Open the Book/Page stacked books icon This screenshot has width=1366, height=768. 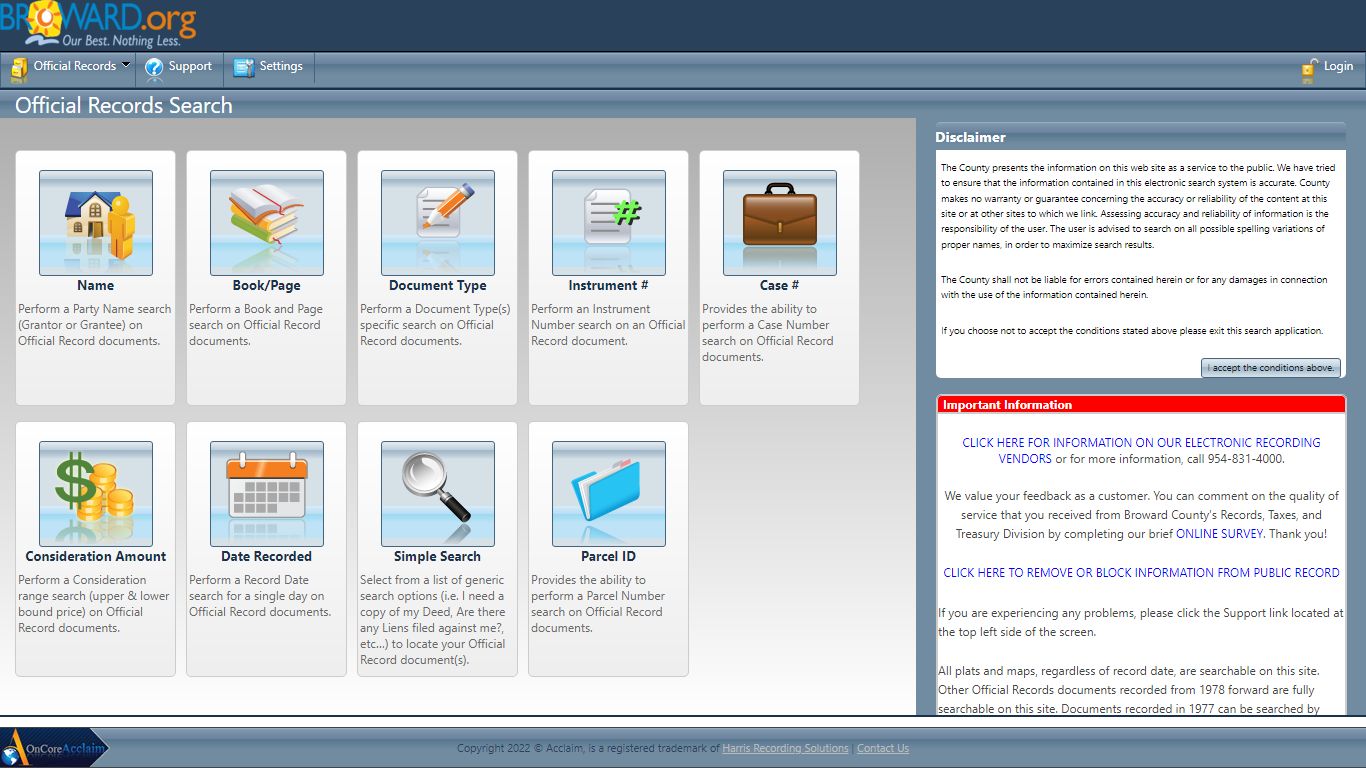coord(267,223)
